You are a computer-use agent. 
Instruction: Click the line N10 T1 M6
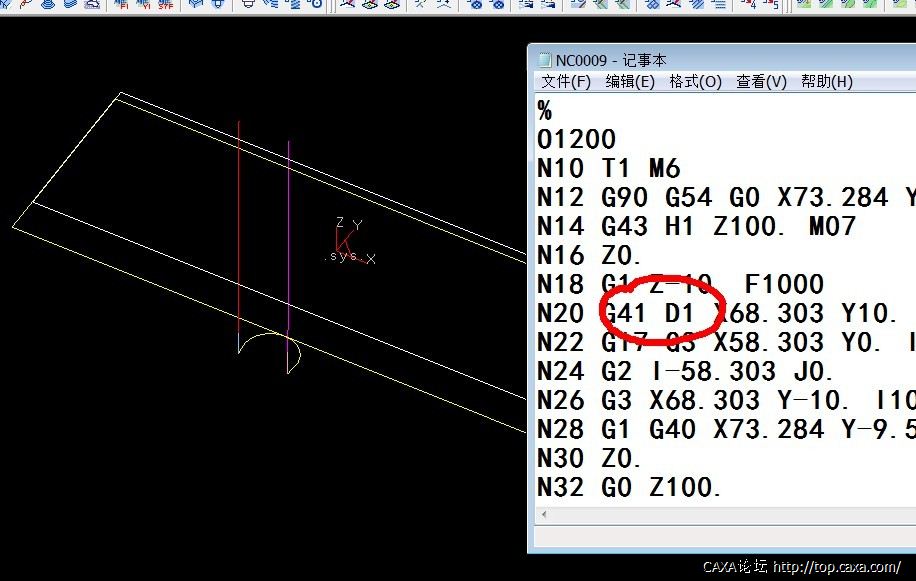pos(609,169)
